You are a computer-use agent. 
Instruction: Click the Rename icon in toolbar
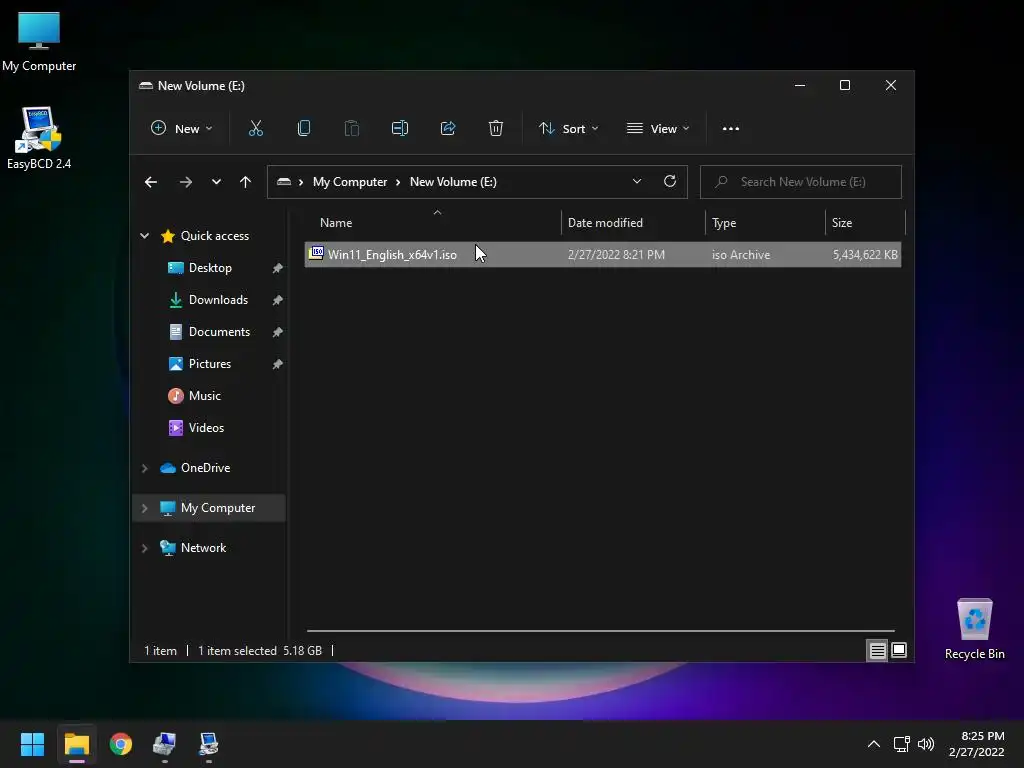400,129
